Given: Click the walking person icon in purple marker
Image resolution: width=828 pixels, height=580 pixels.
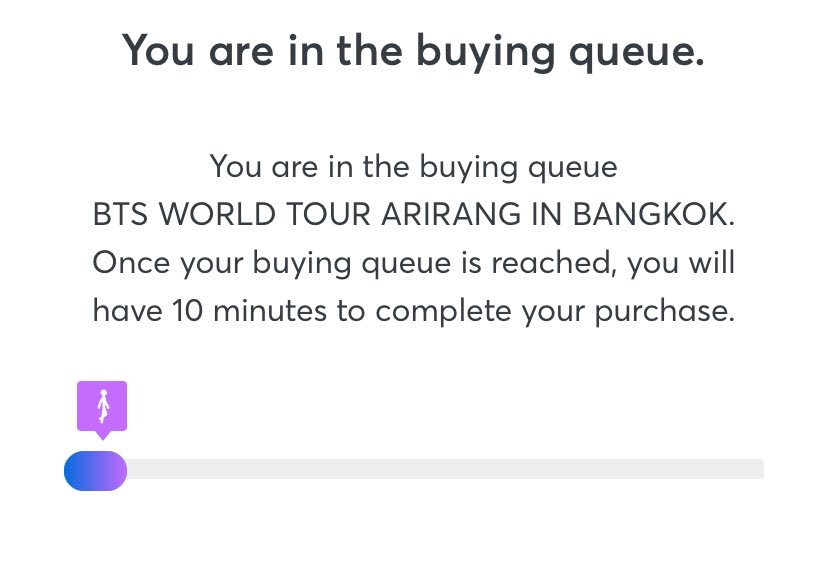Looking at the screenshot, I should coord(103,406).
